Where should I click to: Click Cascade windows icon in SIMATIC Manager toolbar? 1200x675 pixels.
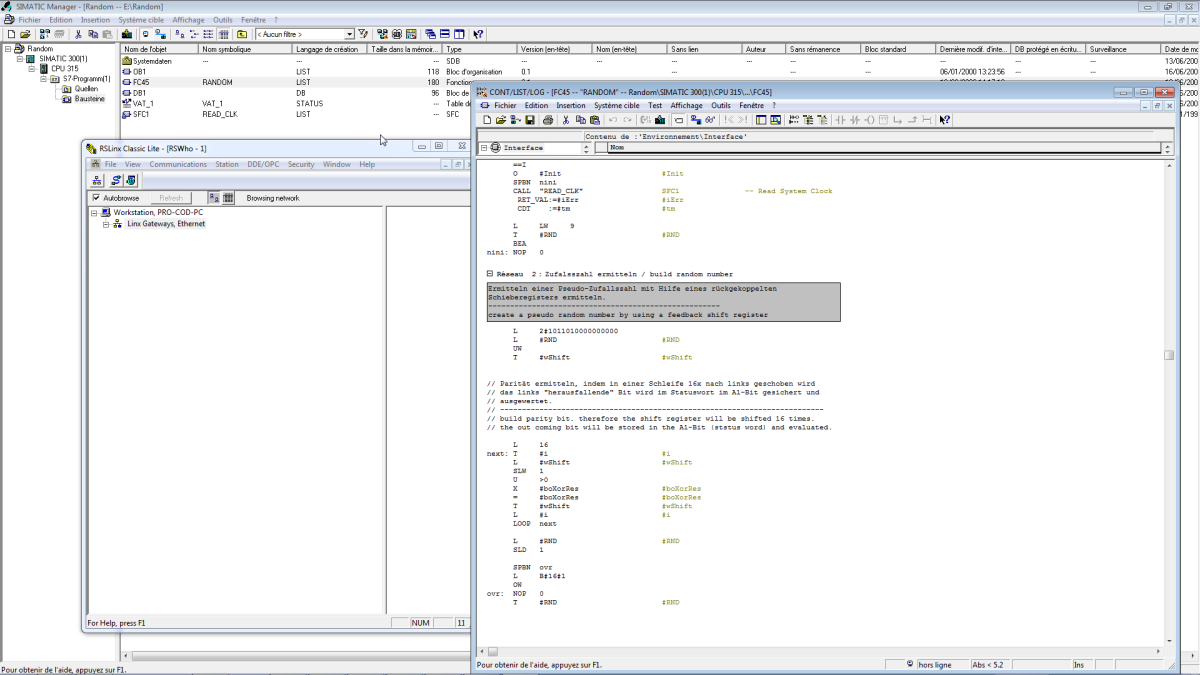430,34
